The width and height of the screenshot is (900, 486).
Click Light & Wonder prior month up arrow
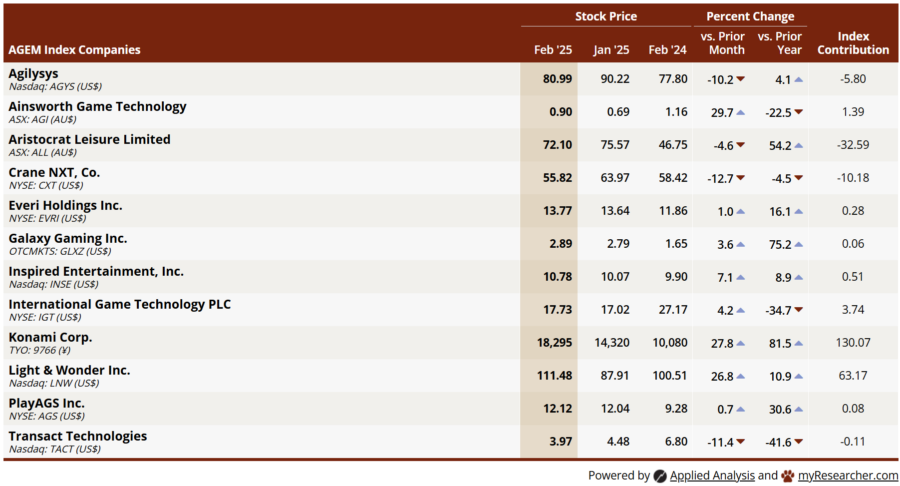click(740, 377)
